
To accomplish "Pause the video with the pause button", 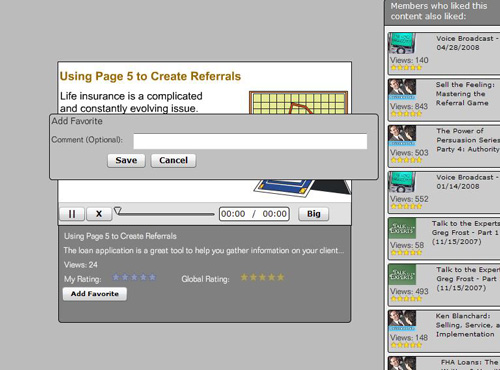I will coord(72,214).
